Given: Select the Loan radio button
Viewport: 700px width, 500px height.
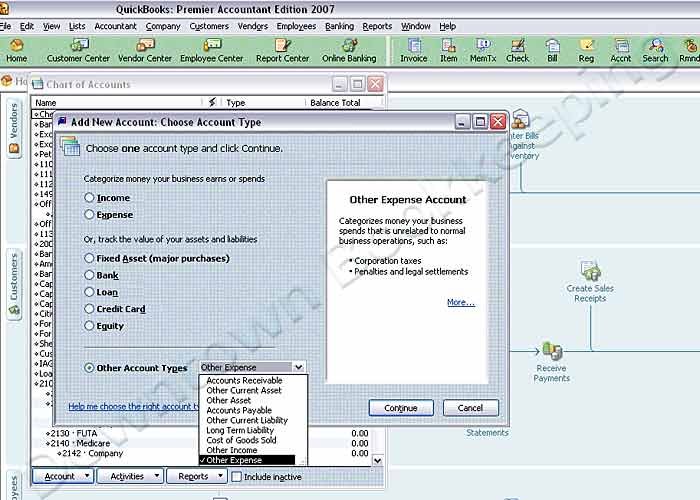Looking at the screenshot, I should click(89, 292).
